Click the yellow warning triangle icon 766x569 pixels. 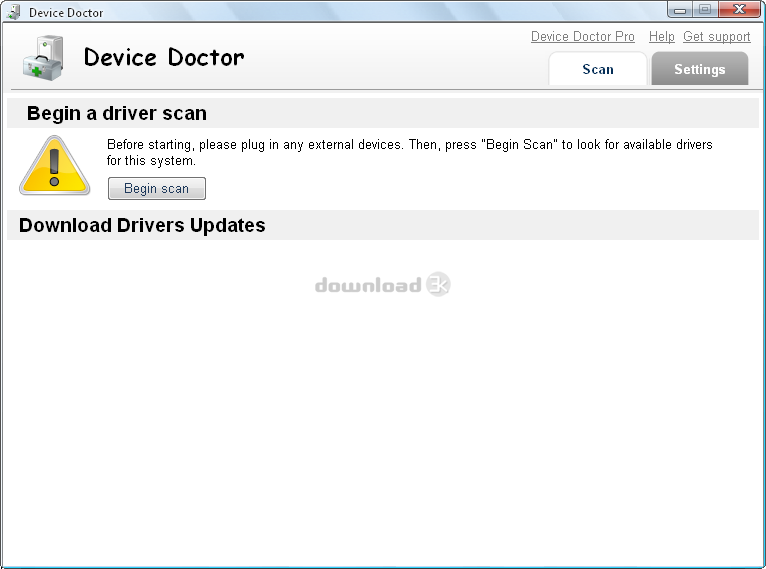[54, 166]
